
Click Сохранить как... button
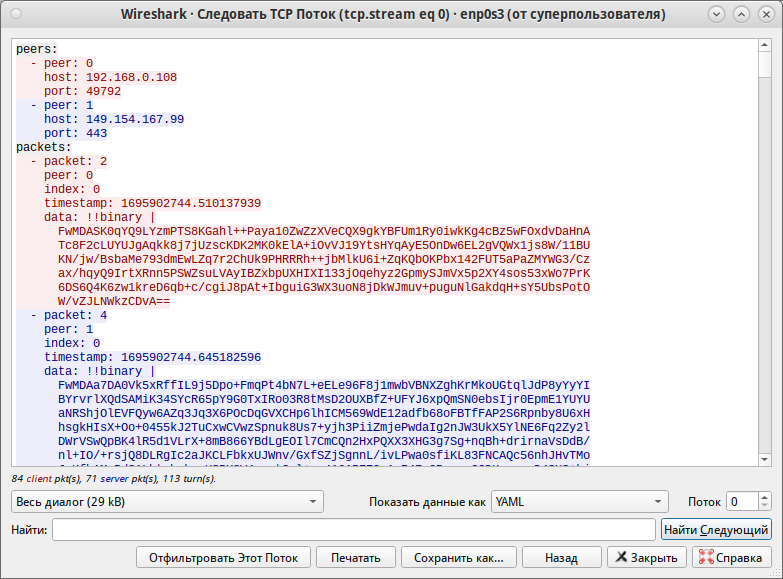click(458, 557)
